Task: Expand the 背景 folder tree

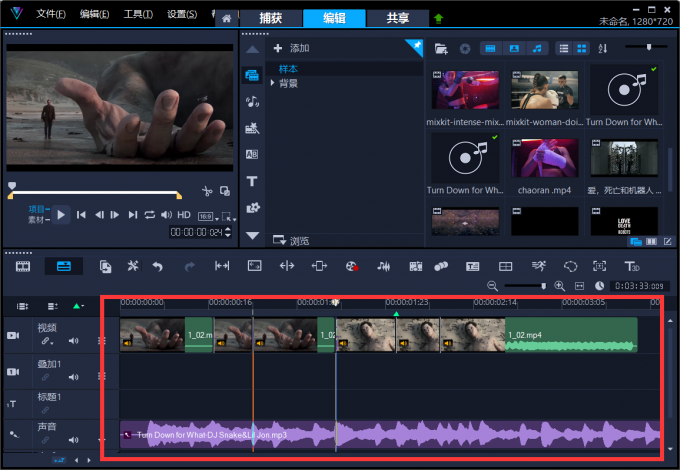Action: [x=272, y=82]
